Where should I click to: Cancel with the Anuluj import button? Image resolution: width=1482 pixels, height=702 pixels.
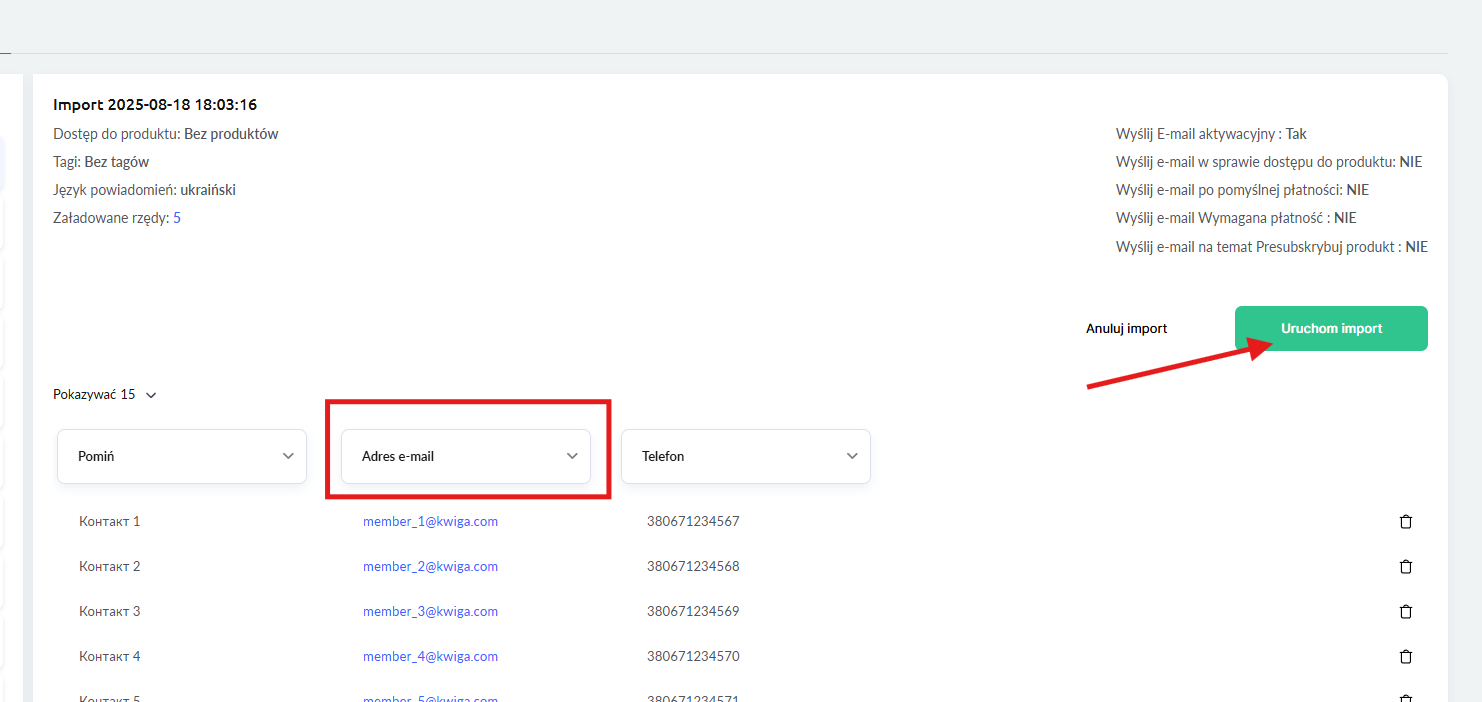(x=1126, y=329)
